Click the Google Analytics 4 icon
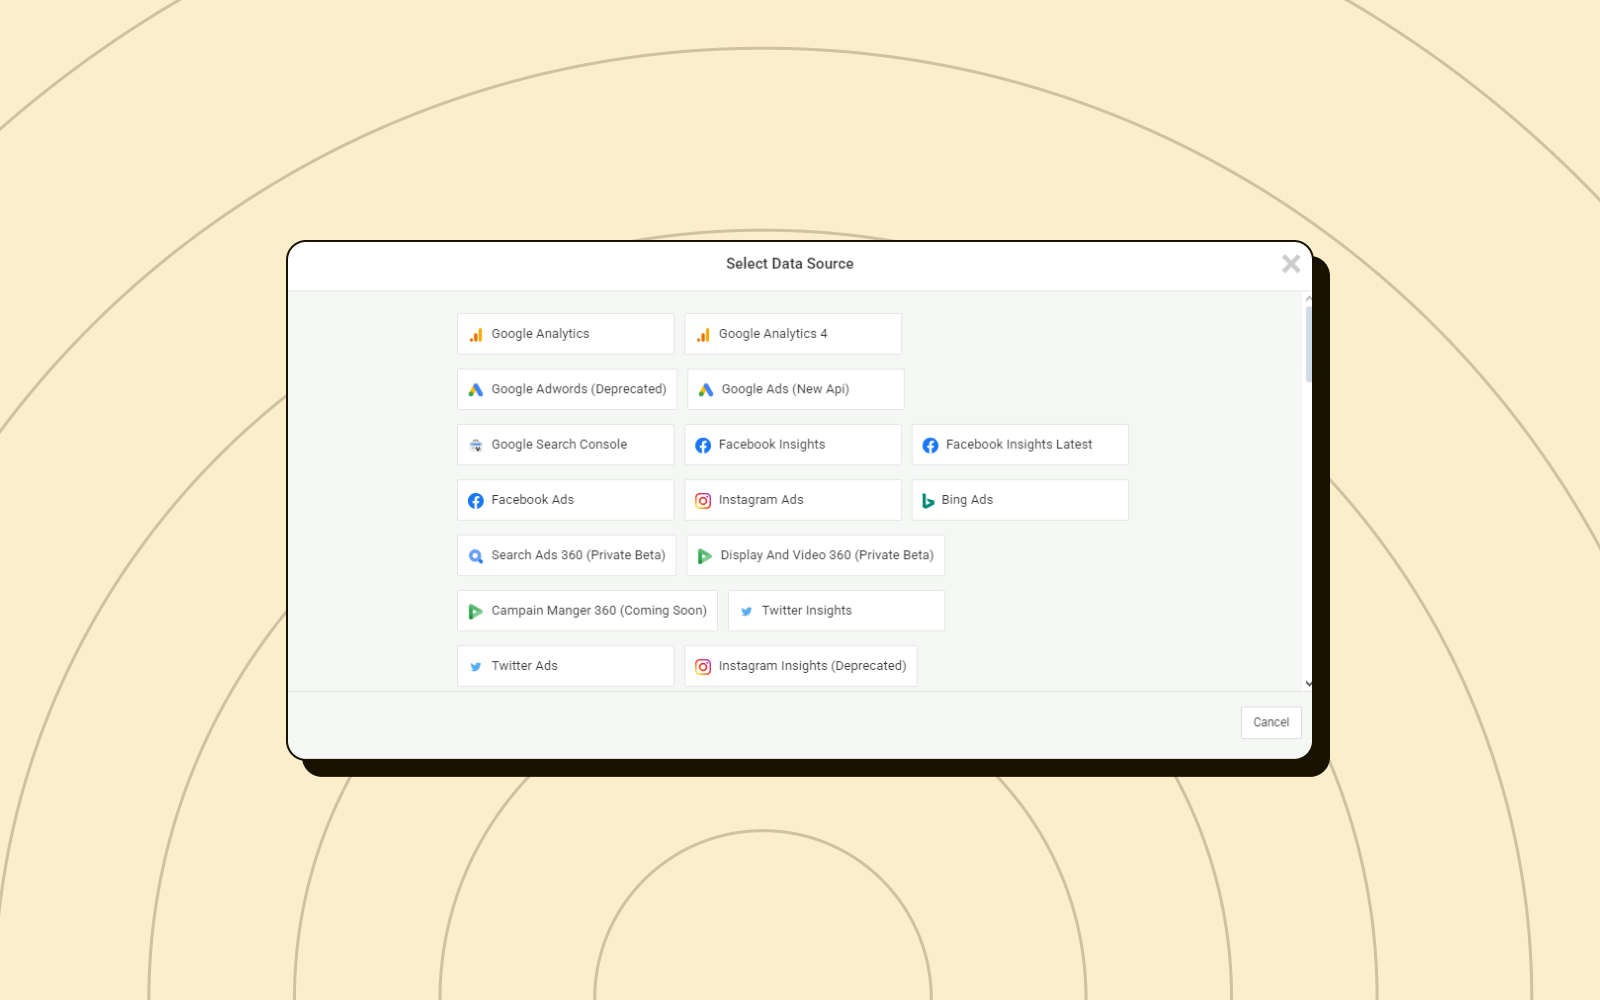1600x1000 pixels. click(x=703, y=335)
